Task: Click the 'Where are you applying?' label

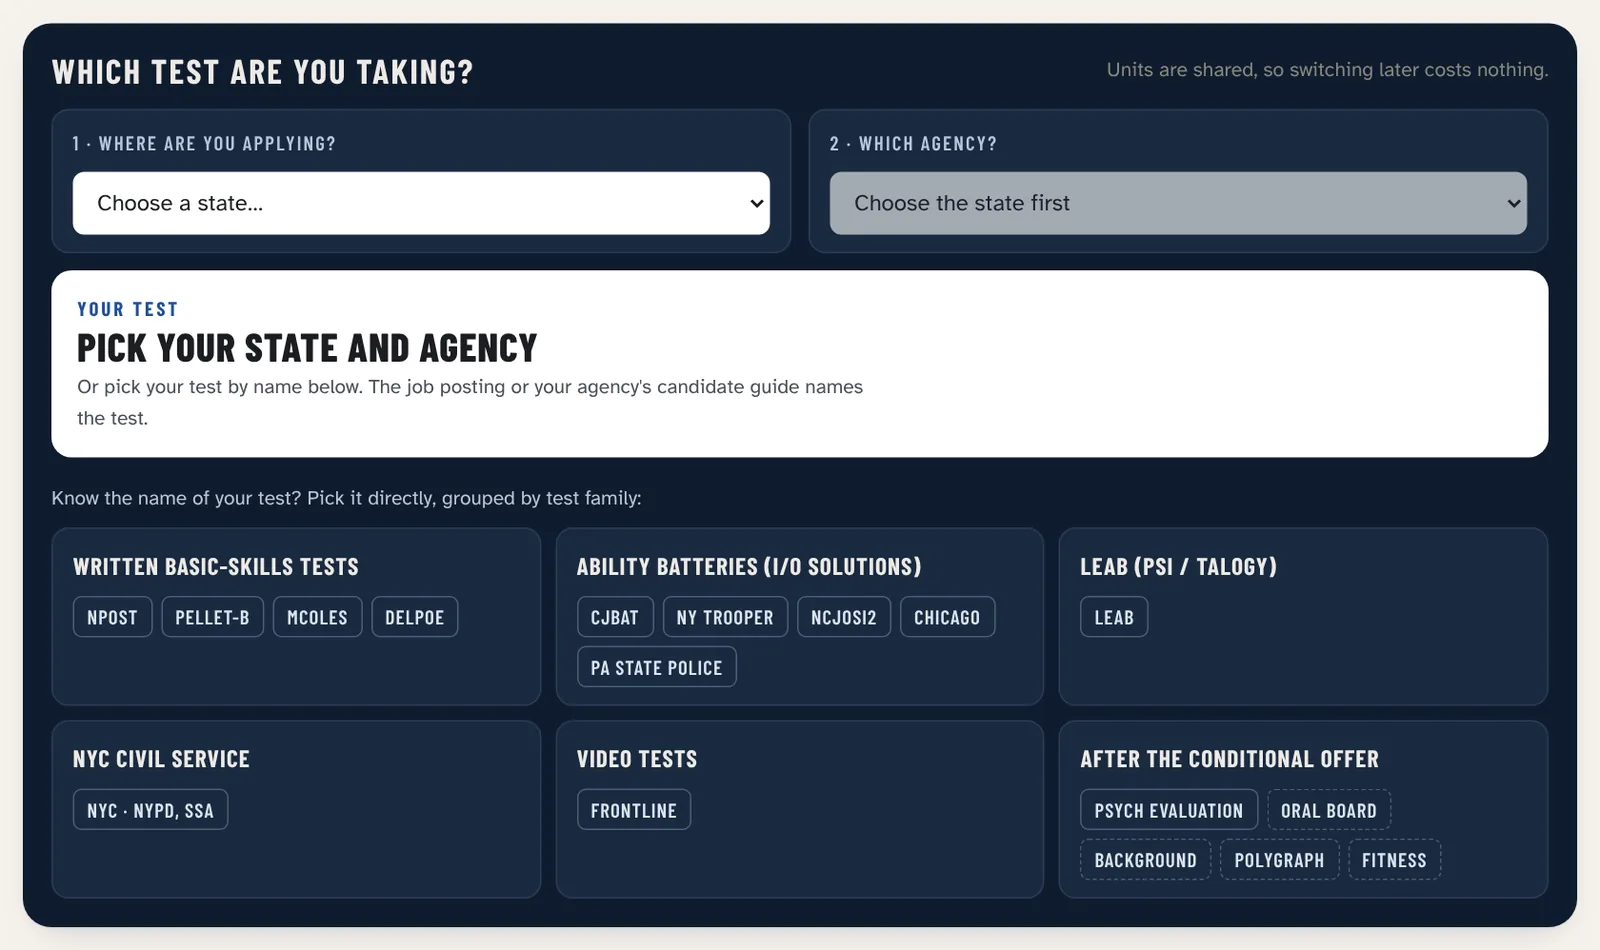Action: pos(204,144)
